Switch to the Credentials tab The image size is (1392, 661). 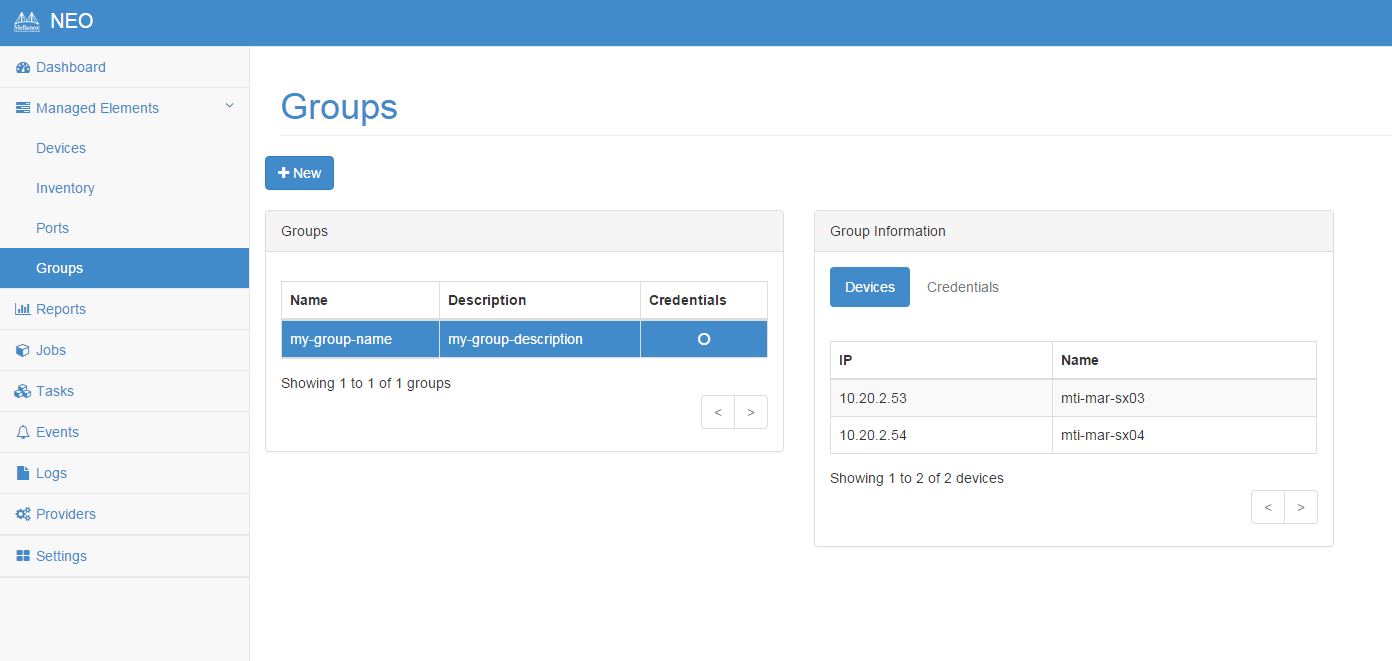(962, 287)
